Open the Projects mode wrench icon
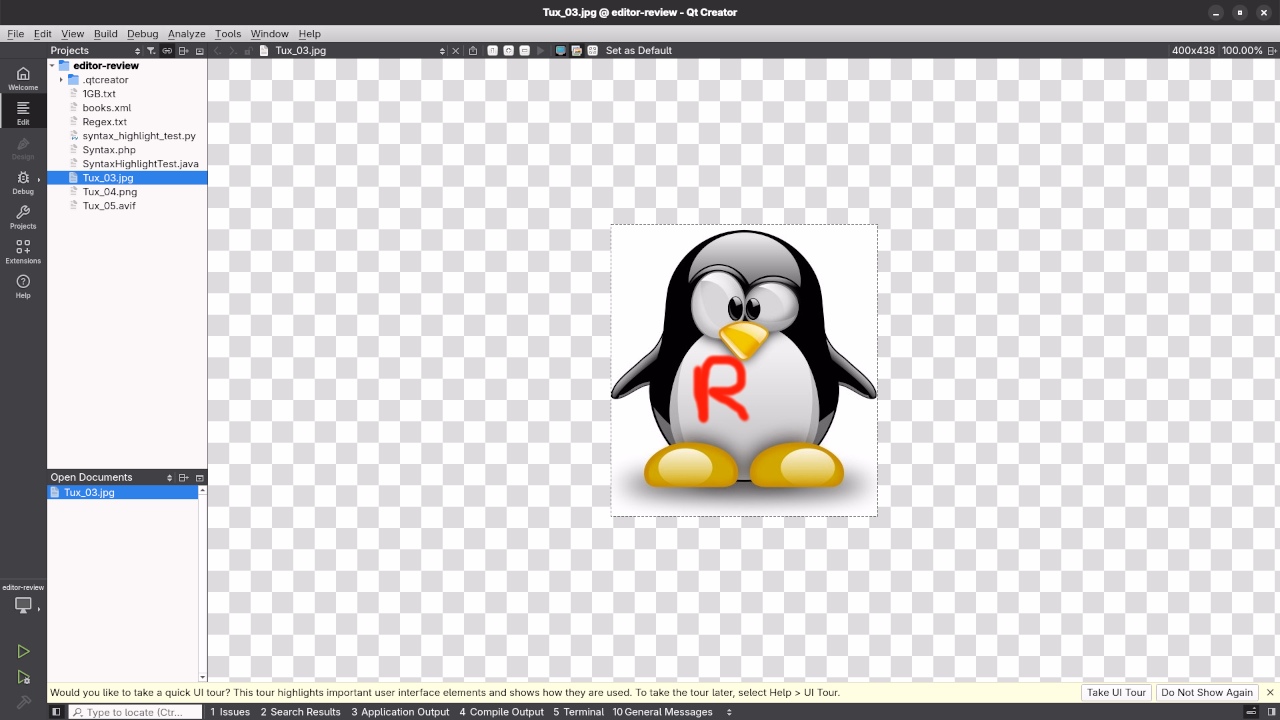 pyautogui.click(x=23, y=217)
